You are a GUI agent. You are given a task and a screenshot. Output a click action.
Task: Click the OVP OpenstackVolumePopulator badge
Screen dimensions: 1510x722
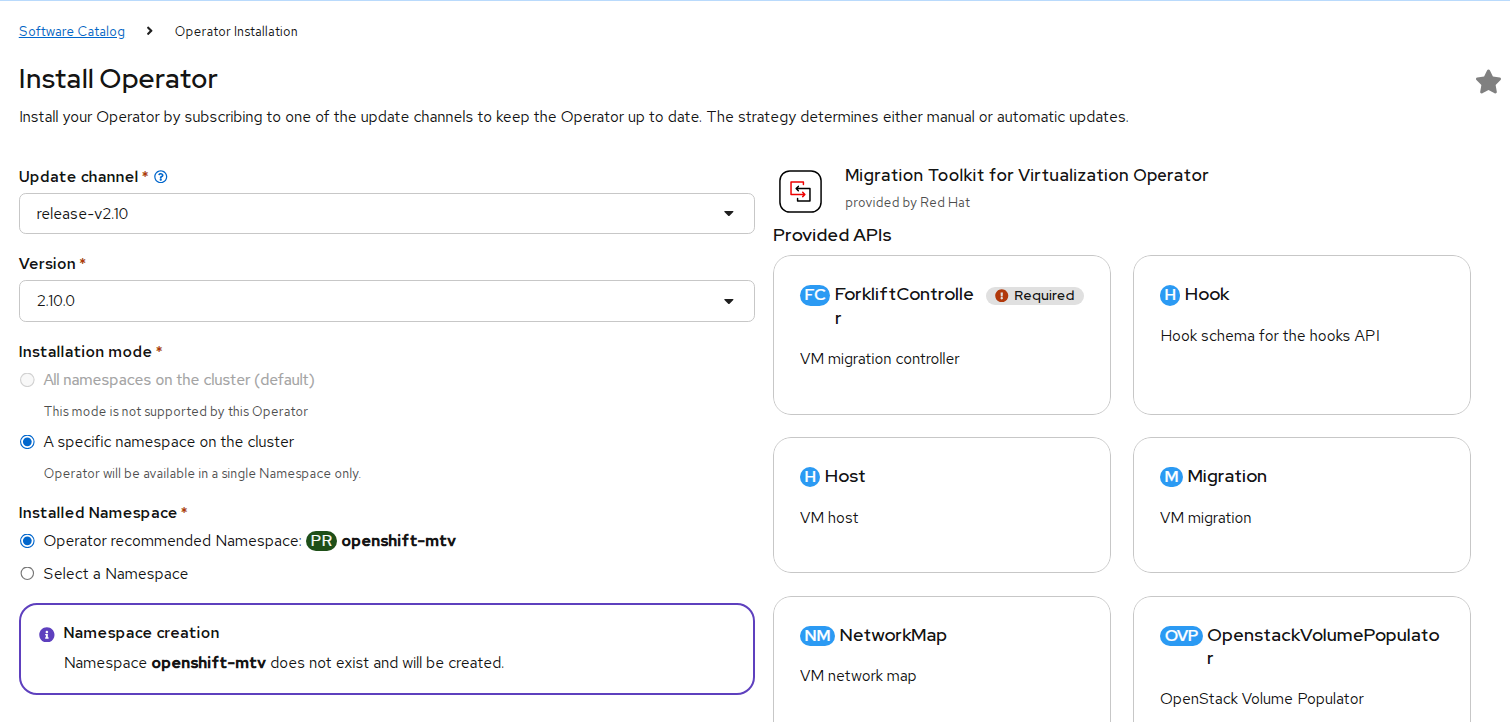[x=1181, y=636]
